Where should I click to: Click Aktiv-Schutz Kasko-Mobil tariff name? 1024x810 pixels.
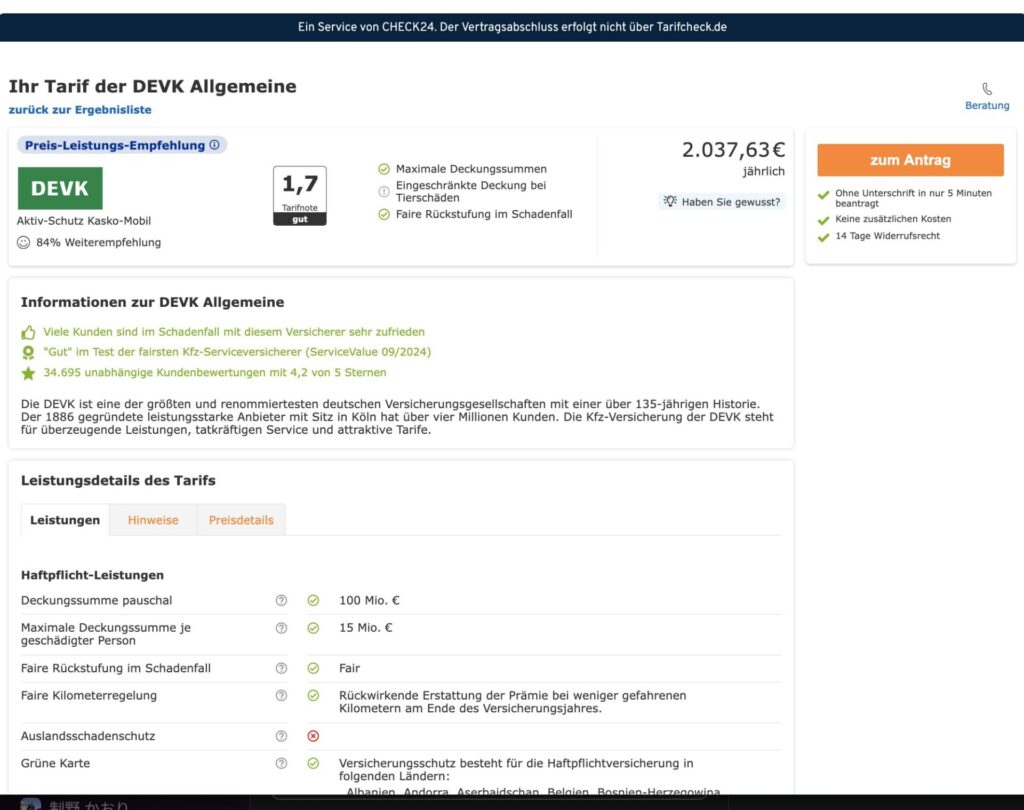[84, 221]
